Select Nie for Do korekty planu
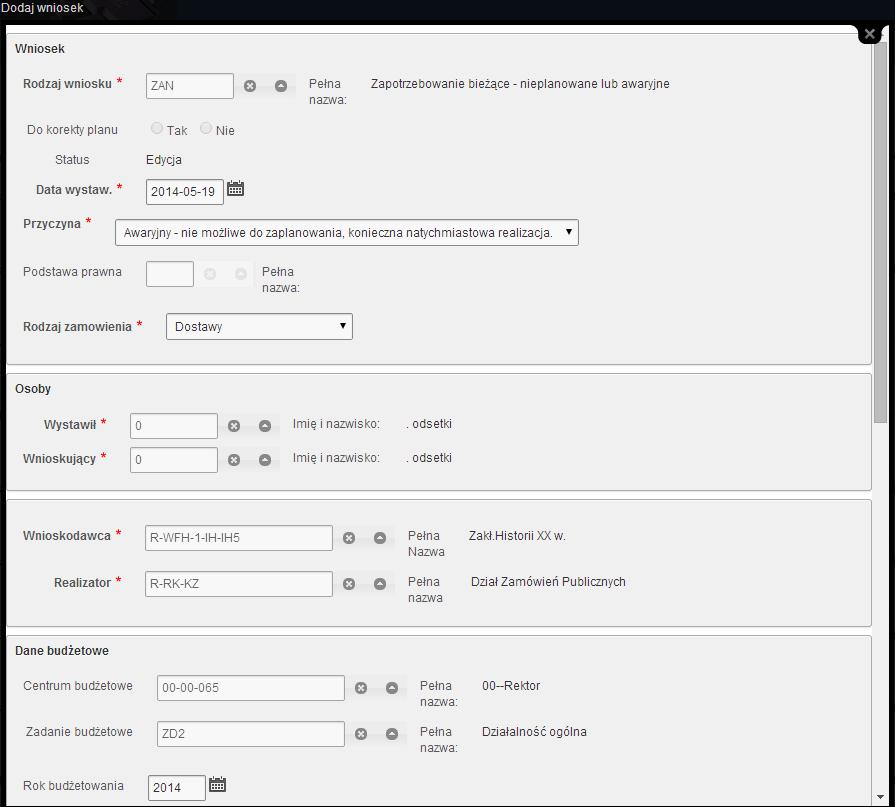This screenshot has width=895, height=807. [x=206, y=128]
